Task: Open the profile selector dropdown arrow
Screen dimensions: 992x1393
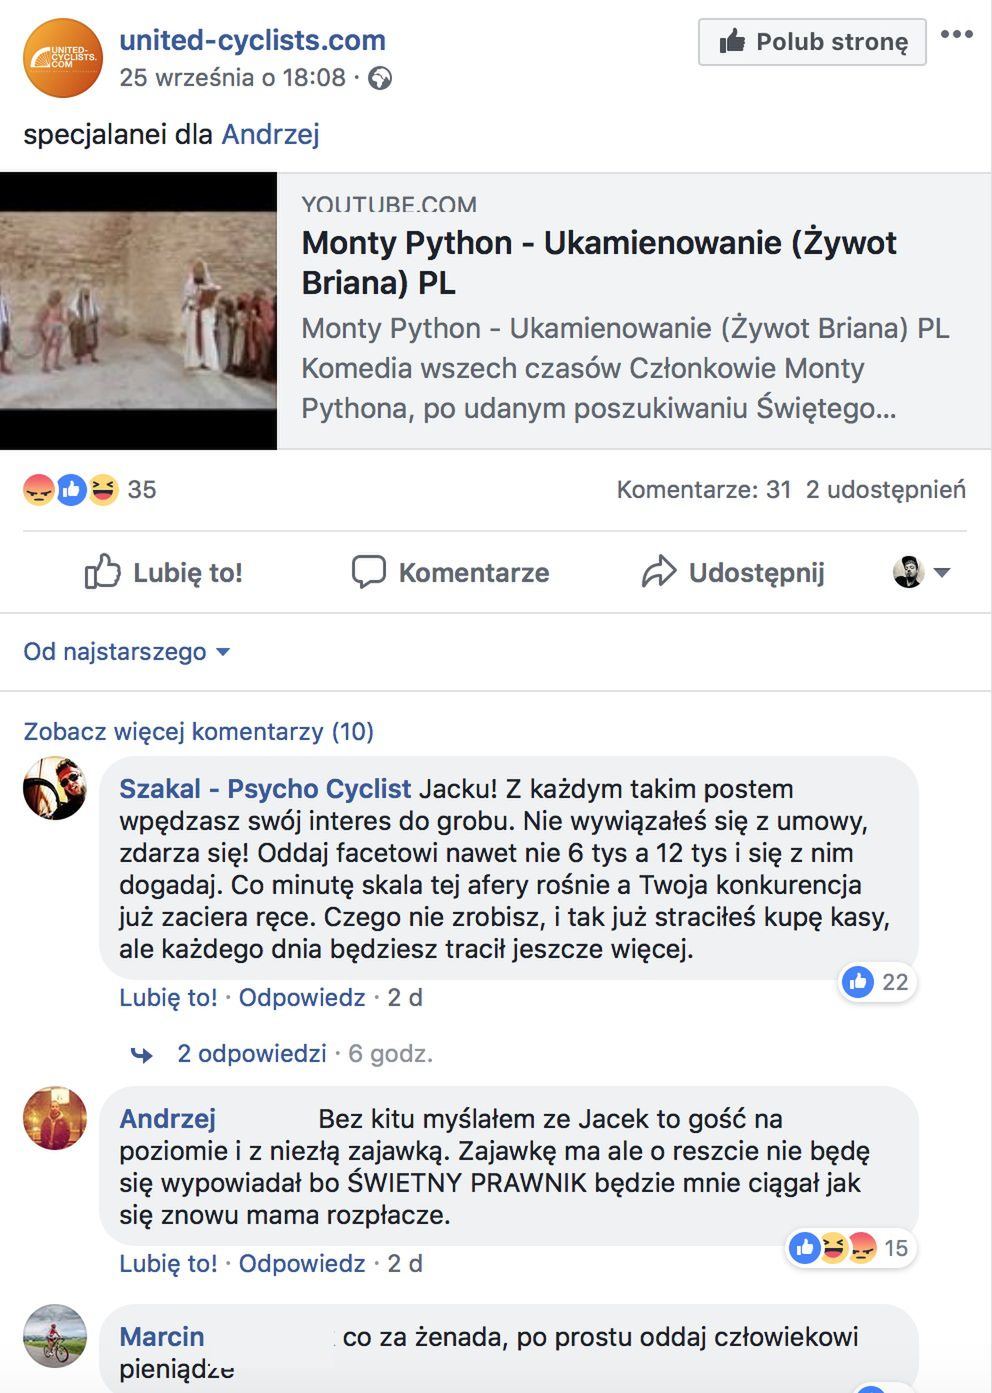Action: (941, 573)
